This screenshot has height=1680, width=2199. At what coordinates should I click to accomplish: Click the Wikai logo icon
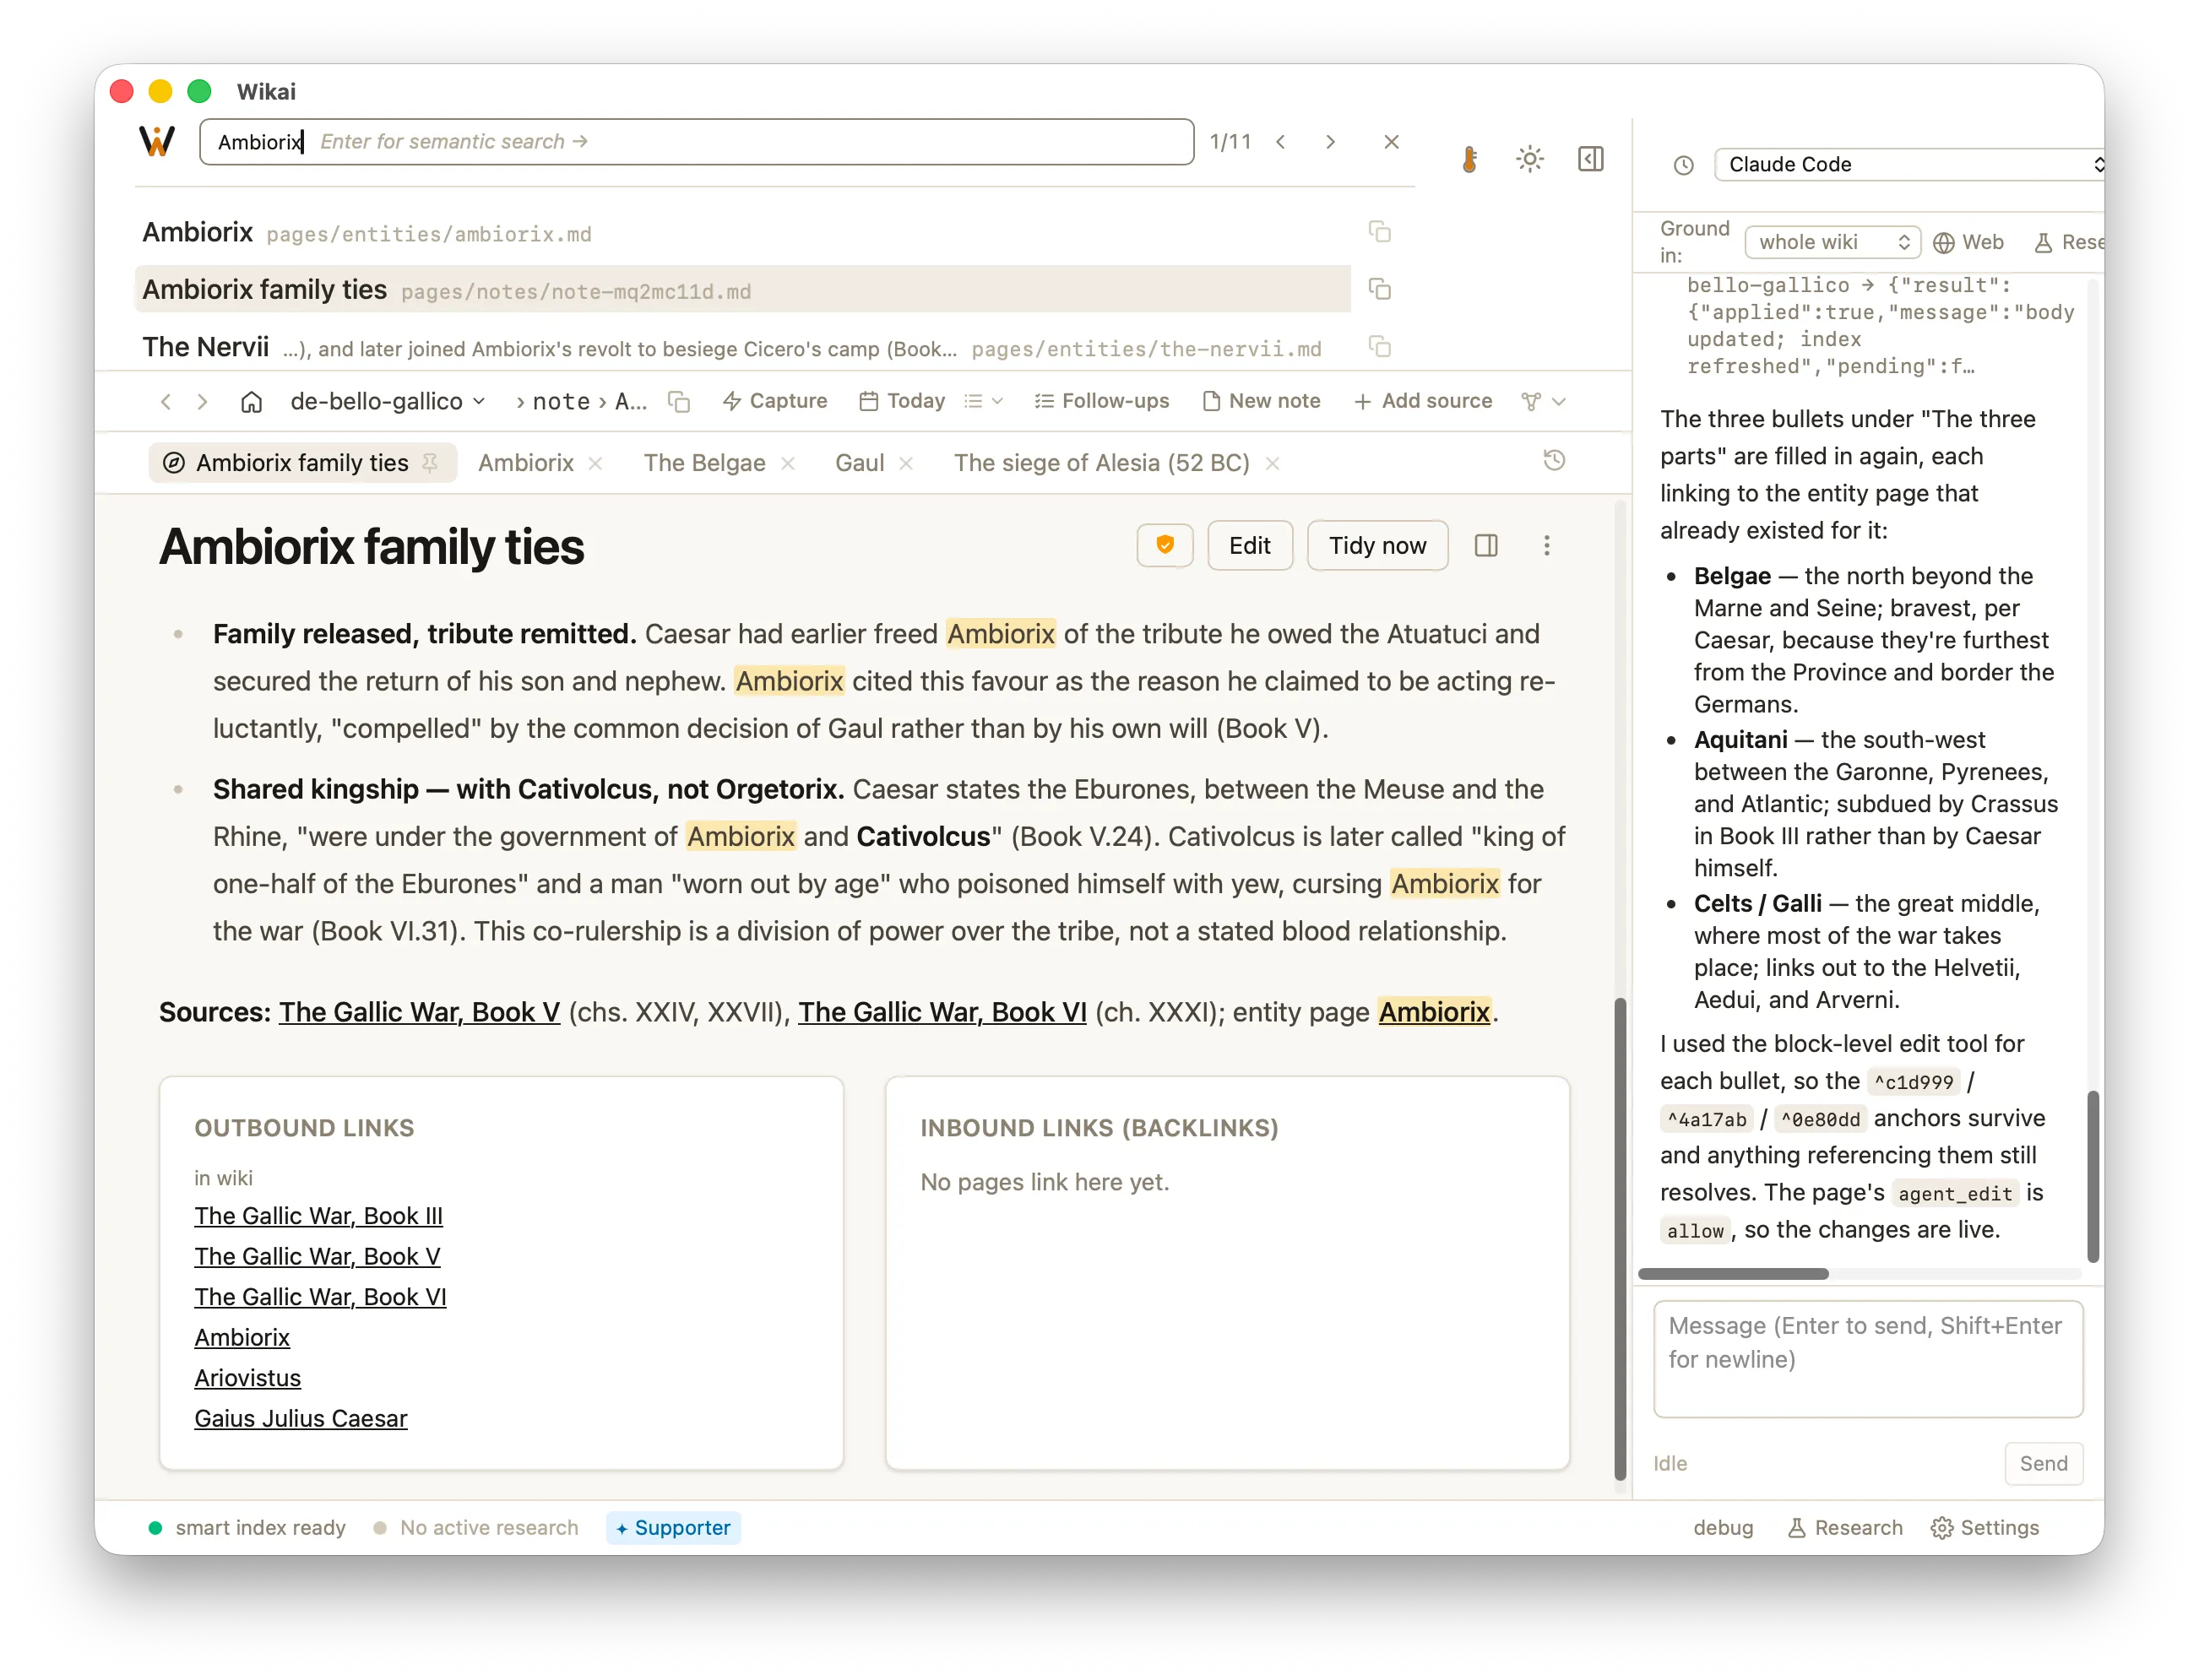pos(157,141)
